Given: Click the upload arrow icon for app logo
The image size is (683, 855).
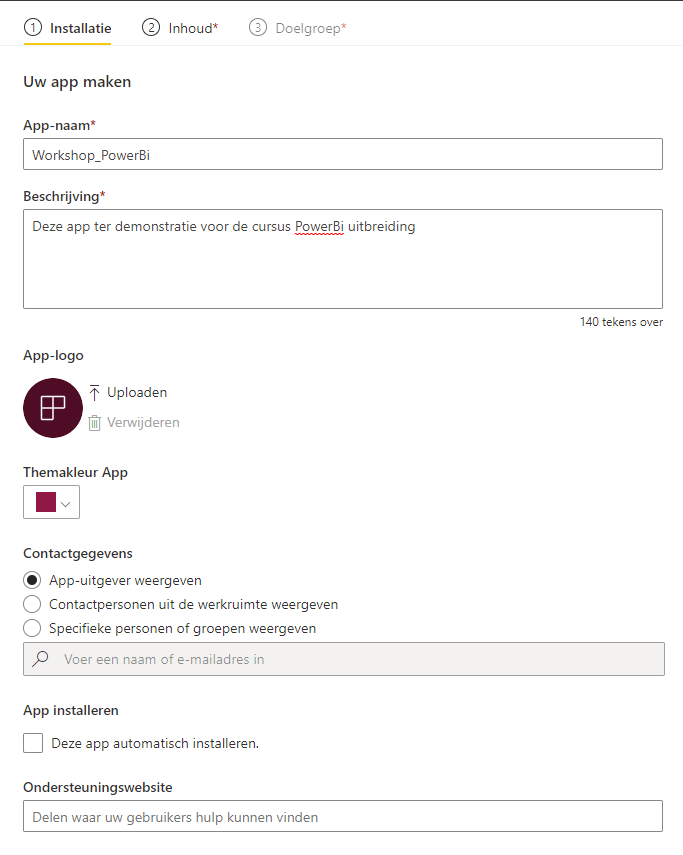Looking at the screenshot, I should [94, 393].
